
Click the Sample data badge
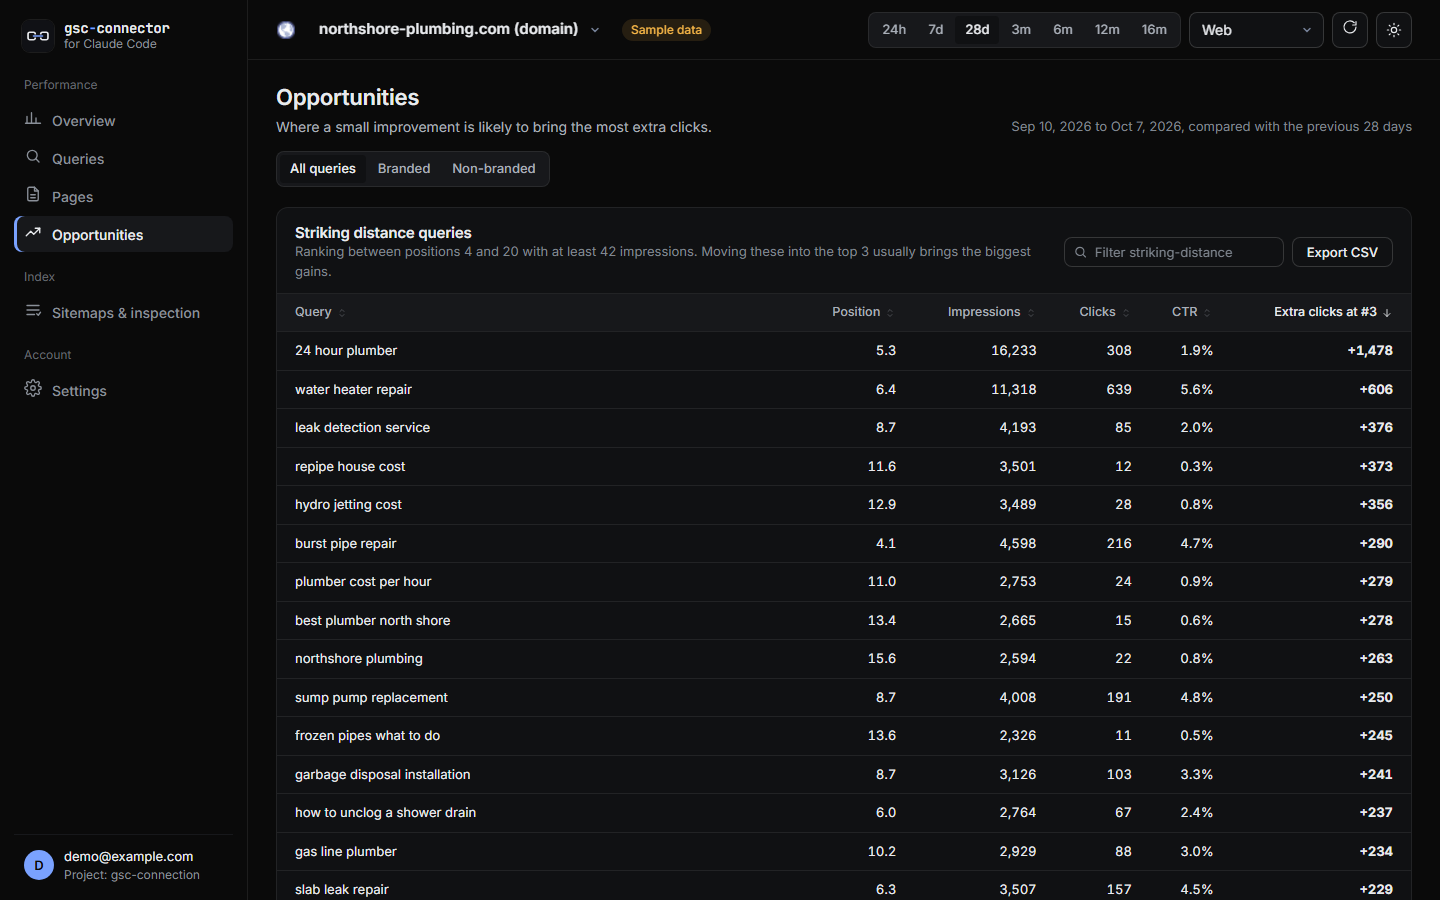(x=666, y=30)
